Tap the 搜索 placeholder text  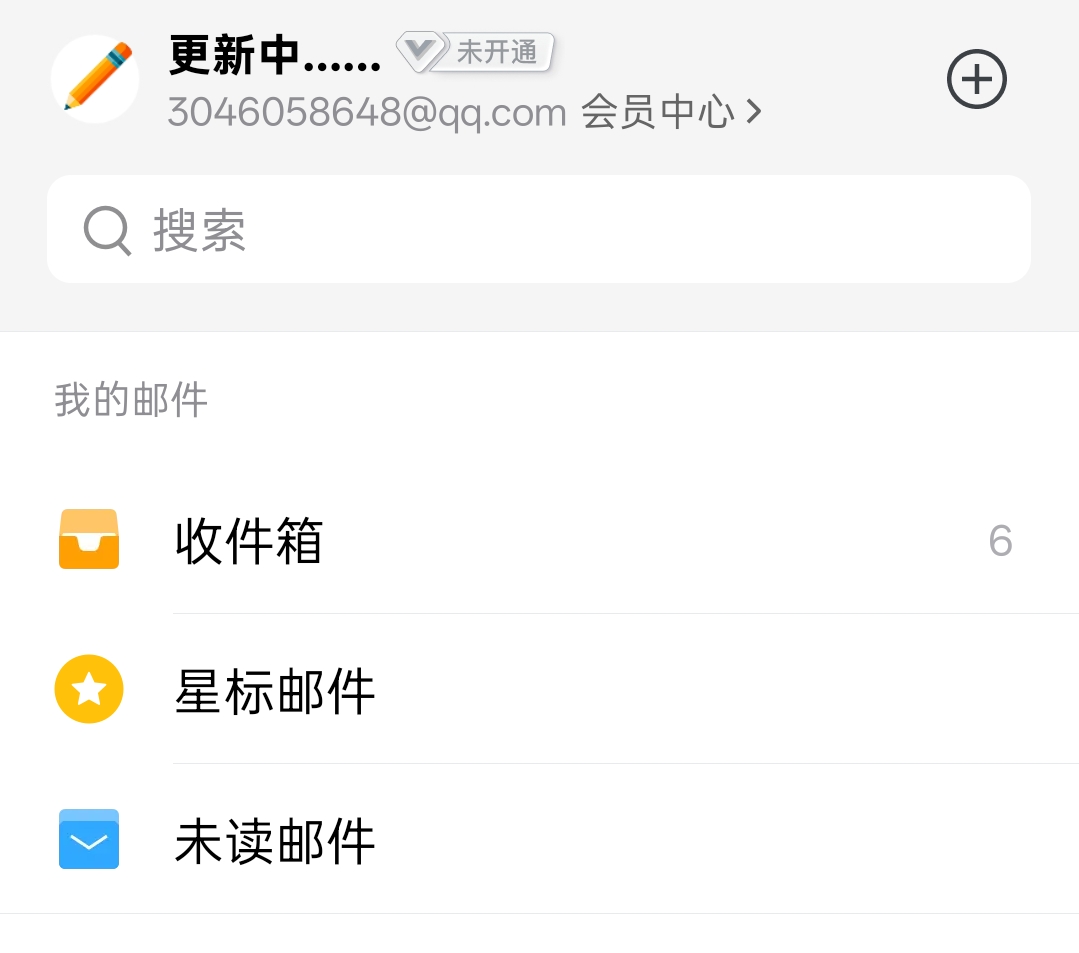199,231
